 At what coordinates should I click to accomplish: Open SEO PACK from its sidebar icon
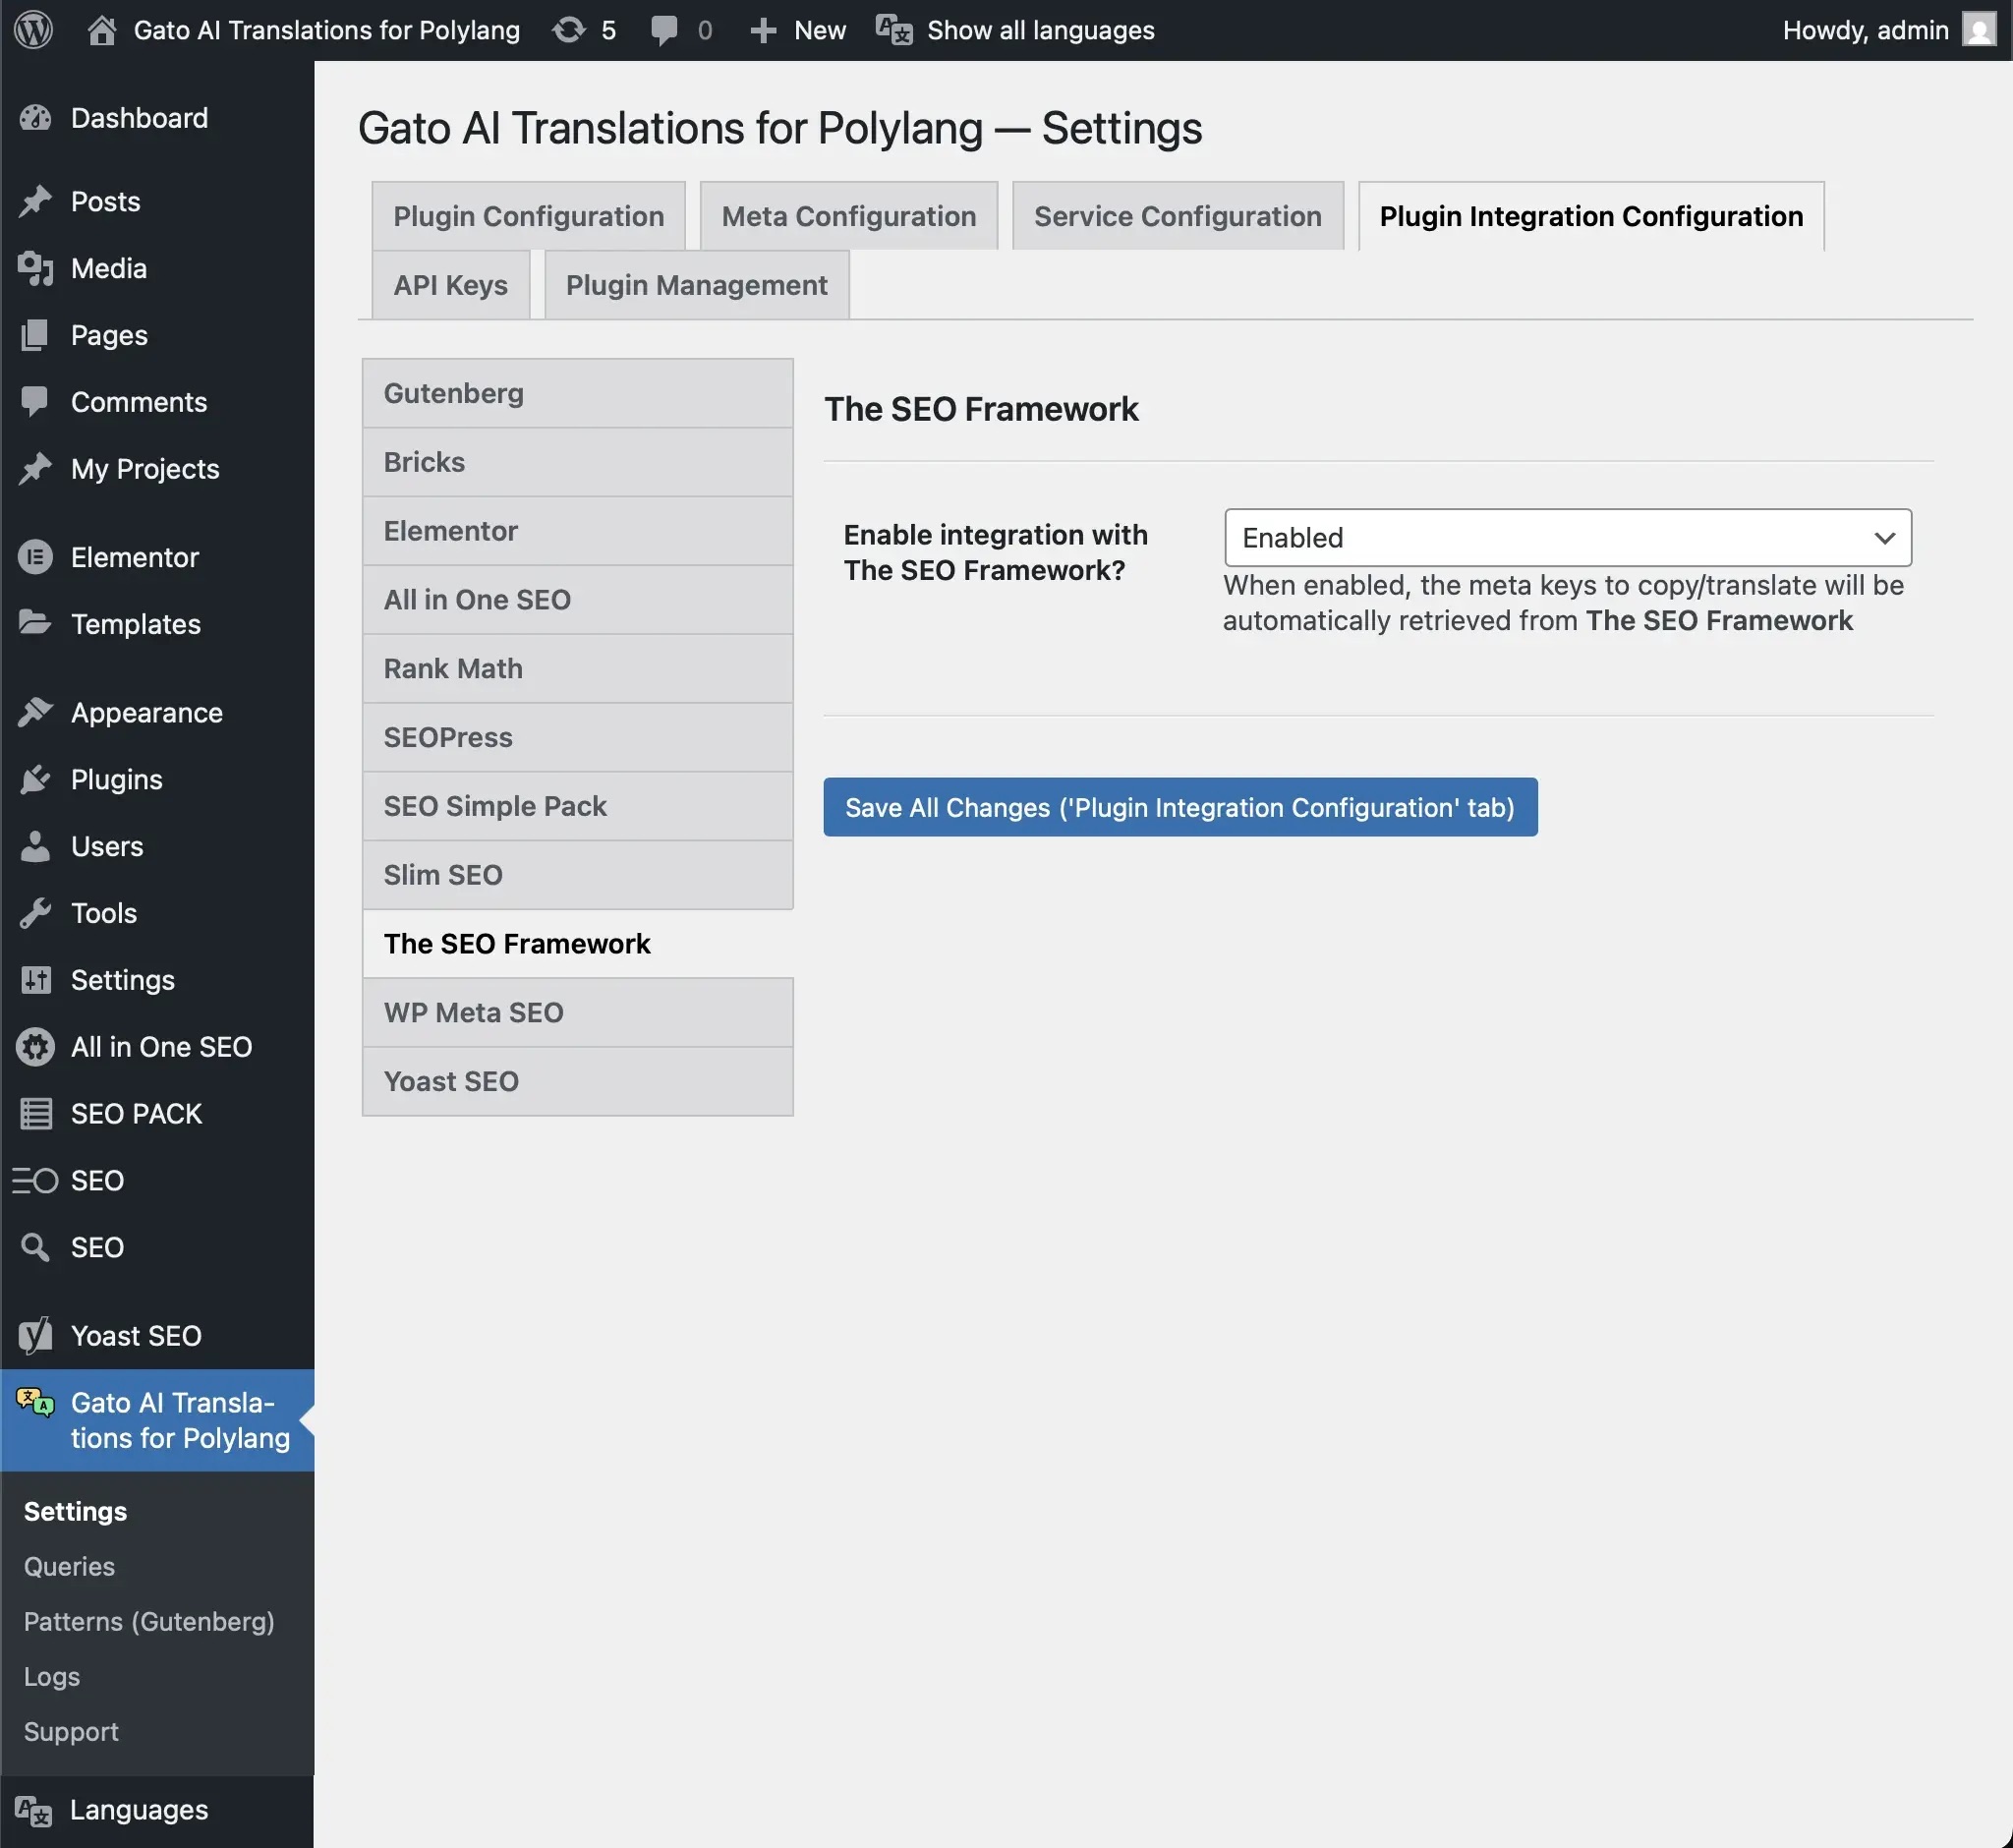(36, 1113)
